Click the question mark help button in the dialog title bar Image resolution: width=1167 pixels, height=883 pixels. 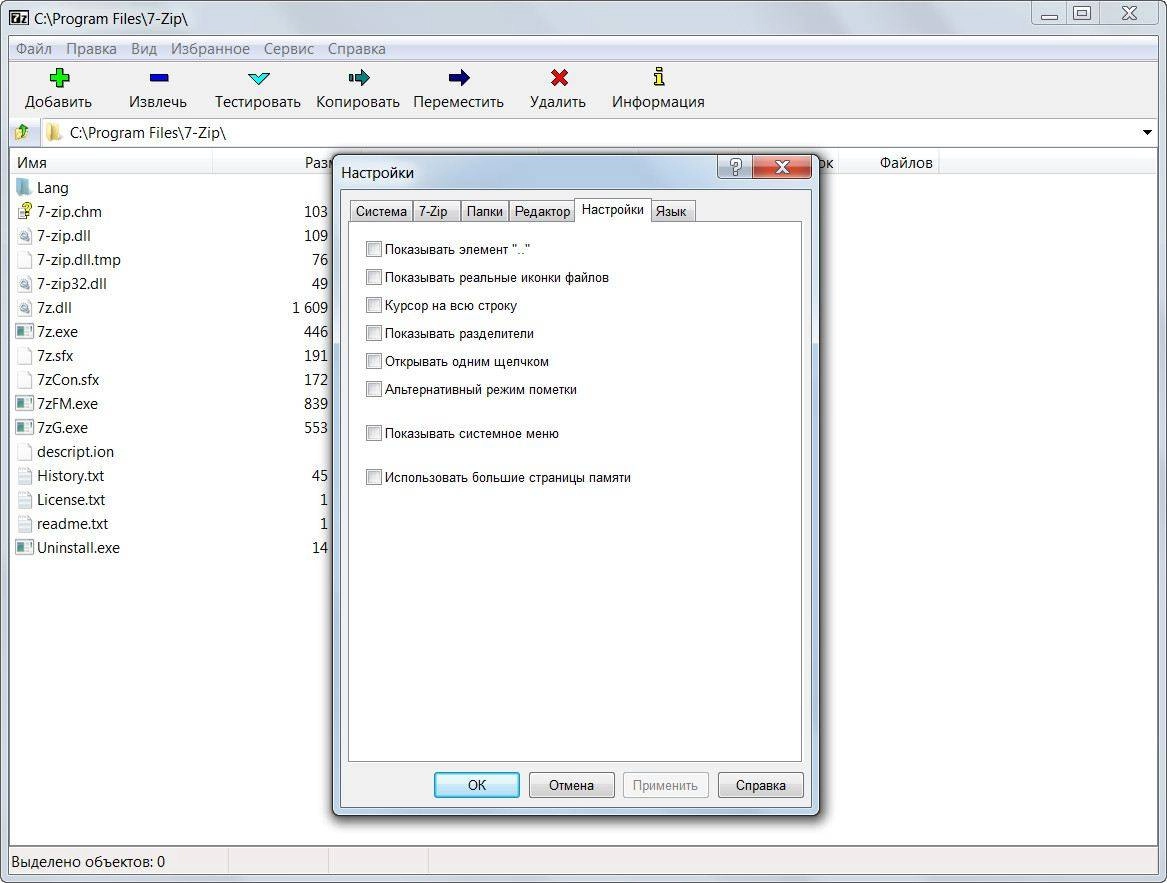point(735,167)
